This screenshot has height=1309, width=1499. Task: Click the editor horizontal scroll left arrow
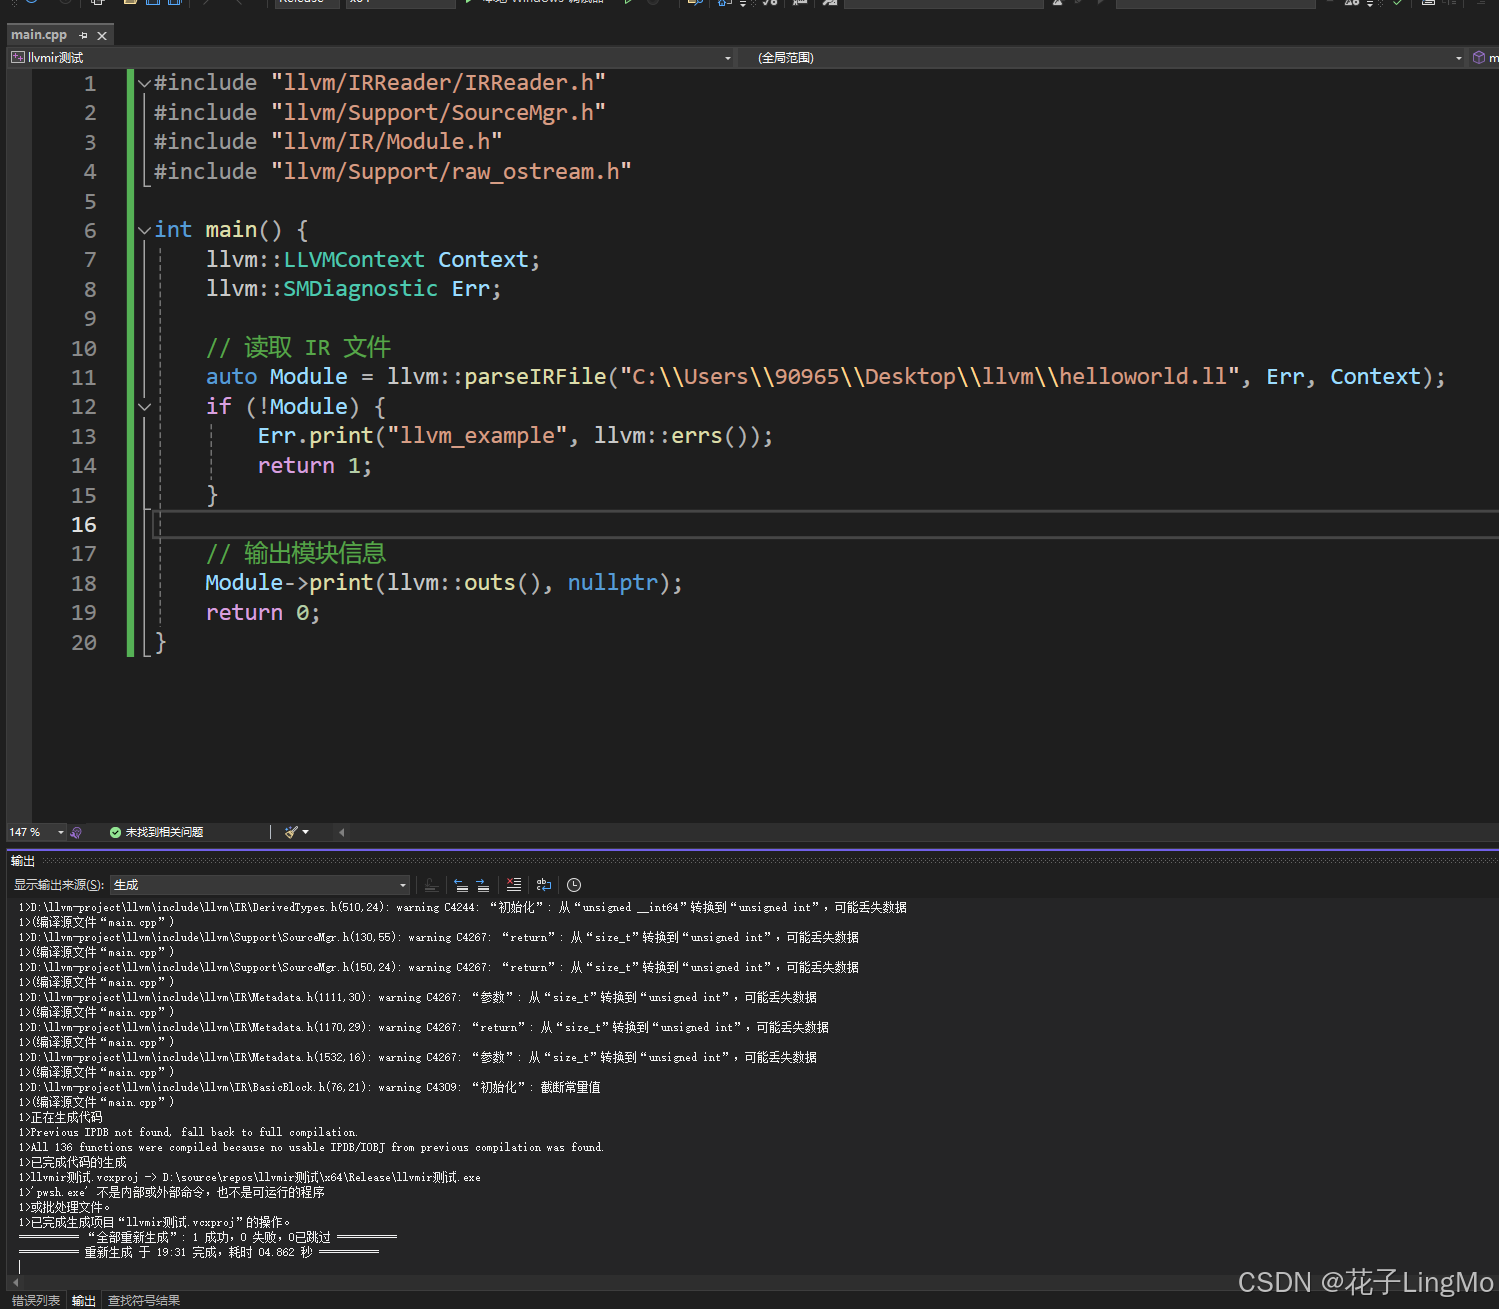(x=341, y=832)
